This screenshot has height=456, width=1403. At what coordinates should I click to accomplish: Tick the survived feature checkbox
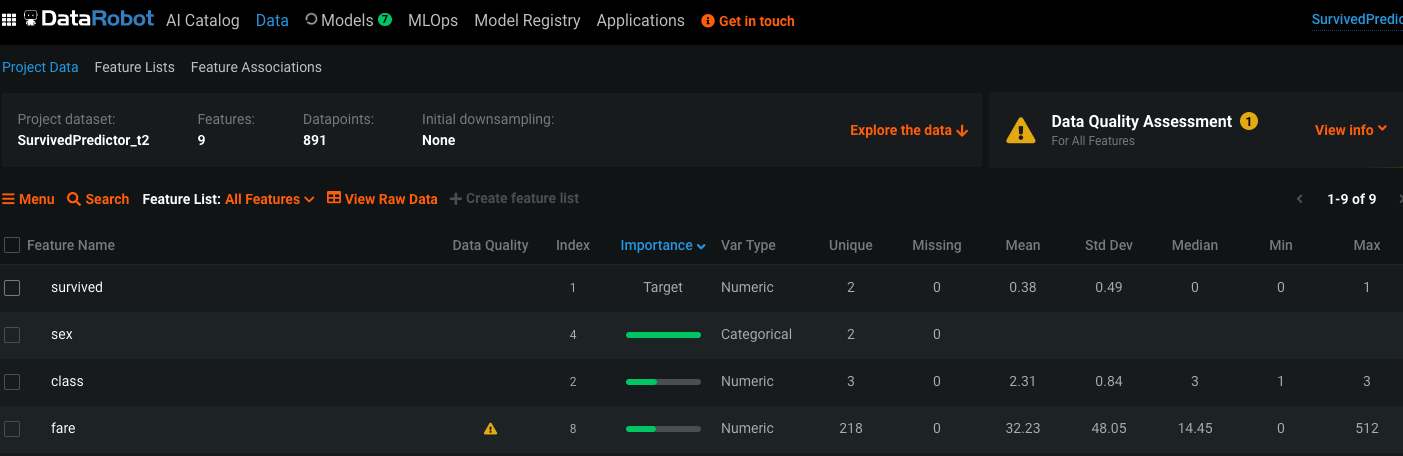[12, 288]
